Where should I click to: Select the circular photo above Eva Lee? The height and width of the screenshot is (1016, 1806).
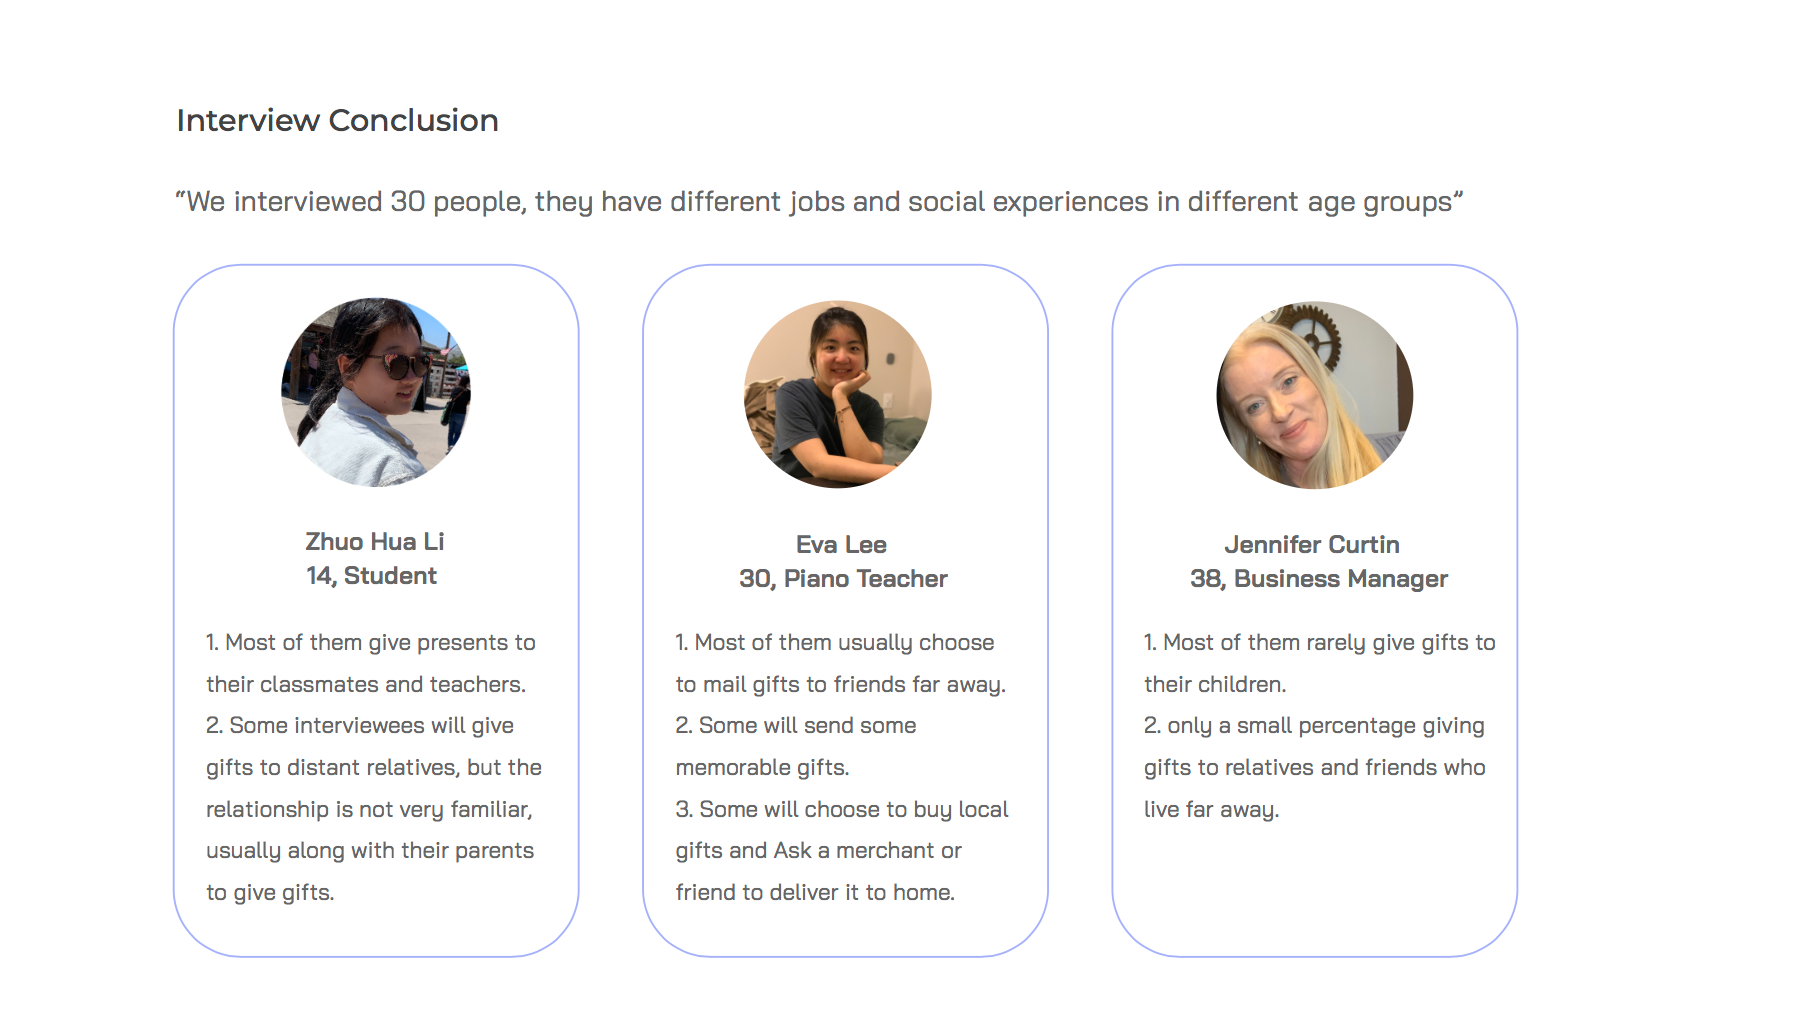coord(838,394)
